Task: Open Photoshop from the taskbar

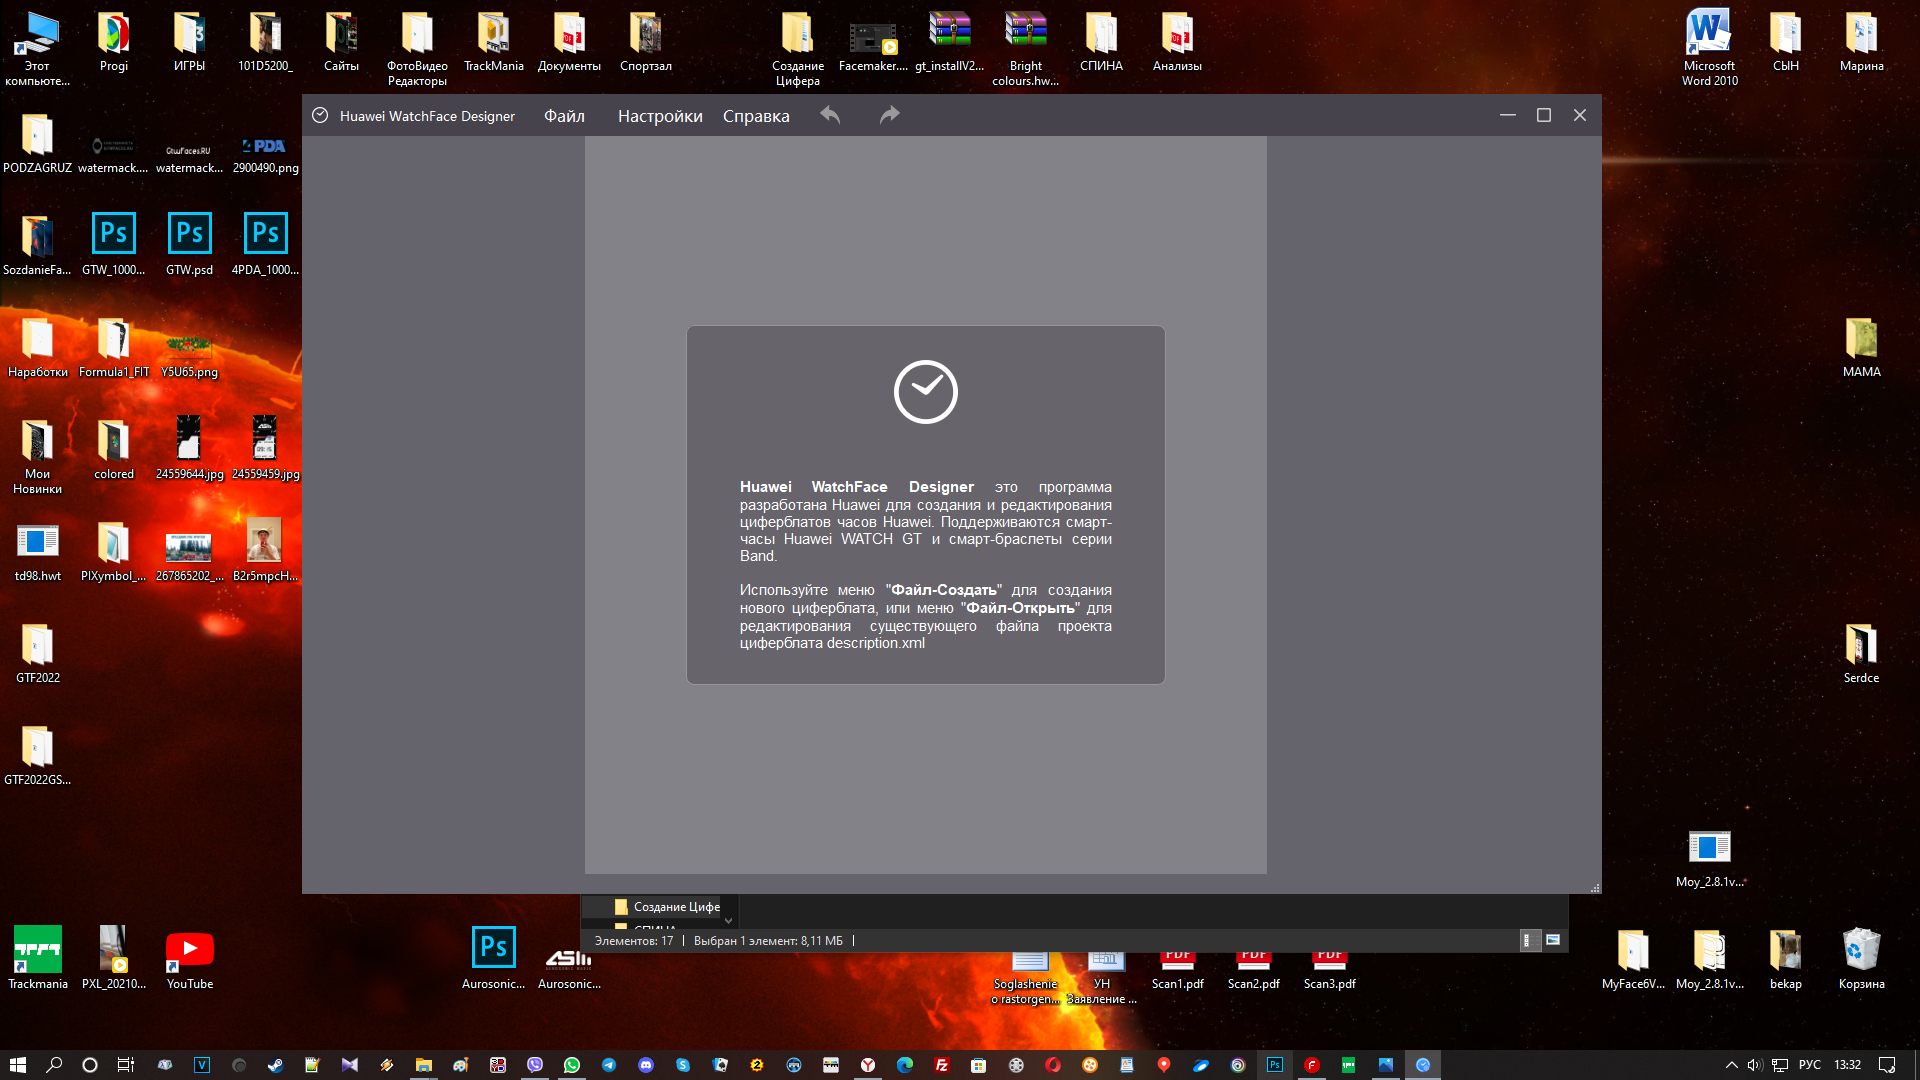Action: (x=1275, y=1065)
